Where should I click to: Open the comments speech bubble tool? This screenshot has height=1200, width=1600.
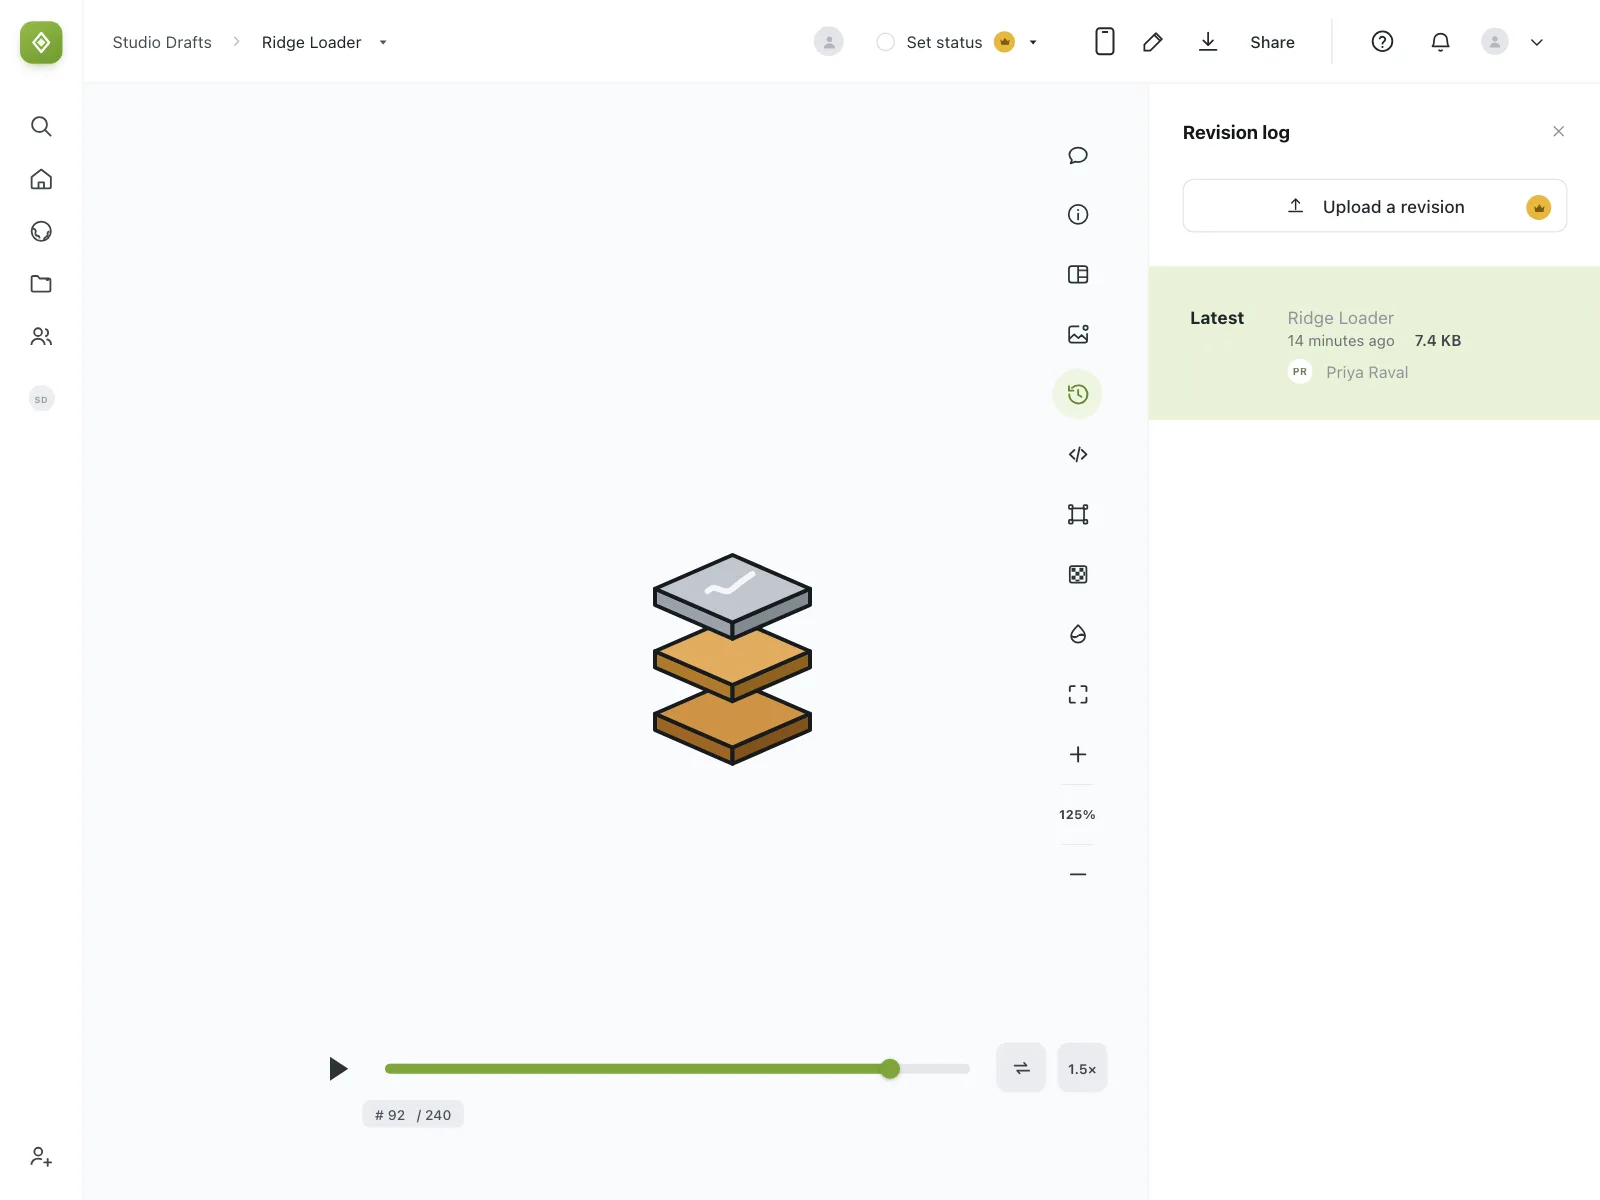pyautogui.click(x=1078, y=155)
